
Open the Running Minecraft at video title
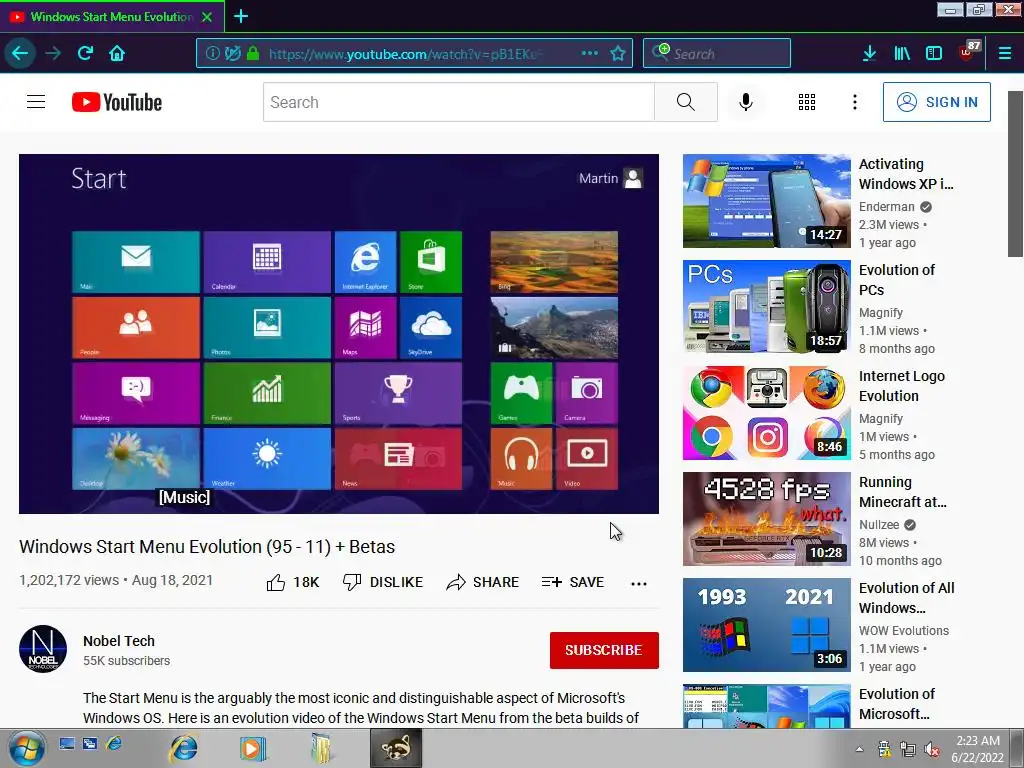(903, 492)
